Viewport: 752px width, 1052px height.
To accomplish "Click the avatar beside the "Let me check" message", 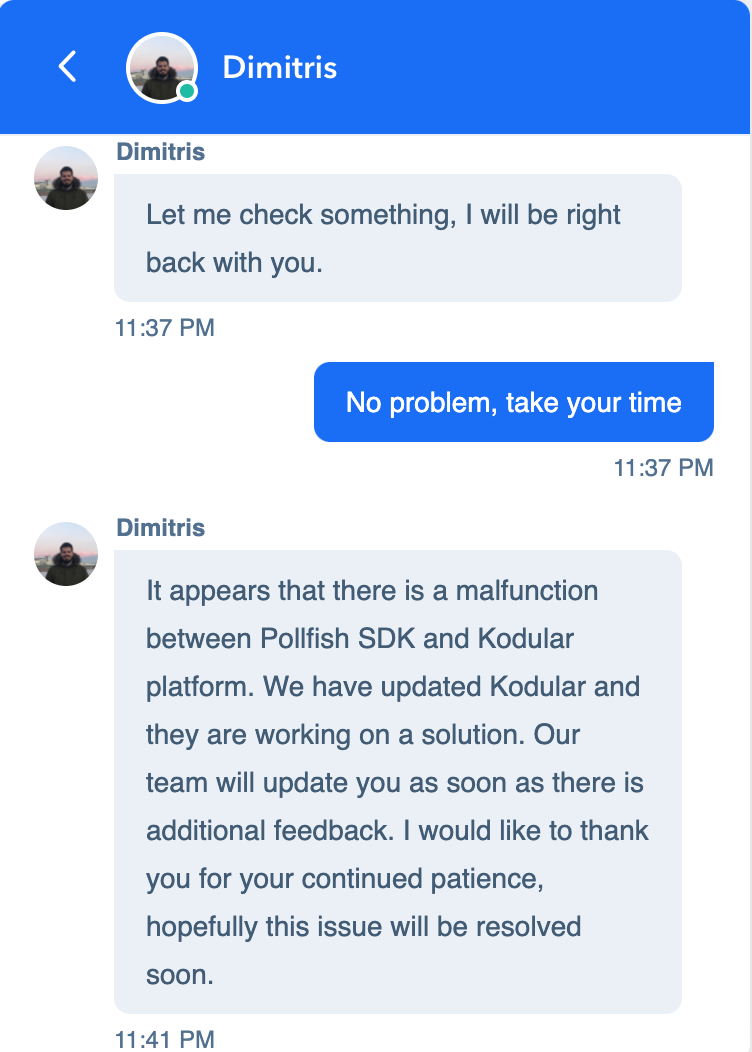I will pyautogui.click(x=66, y=178).
